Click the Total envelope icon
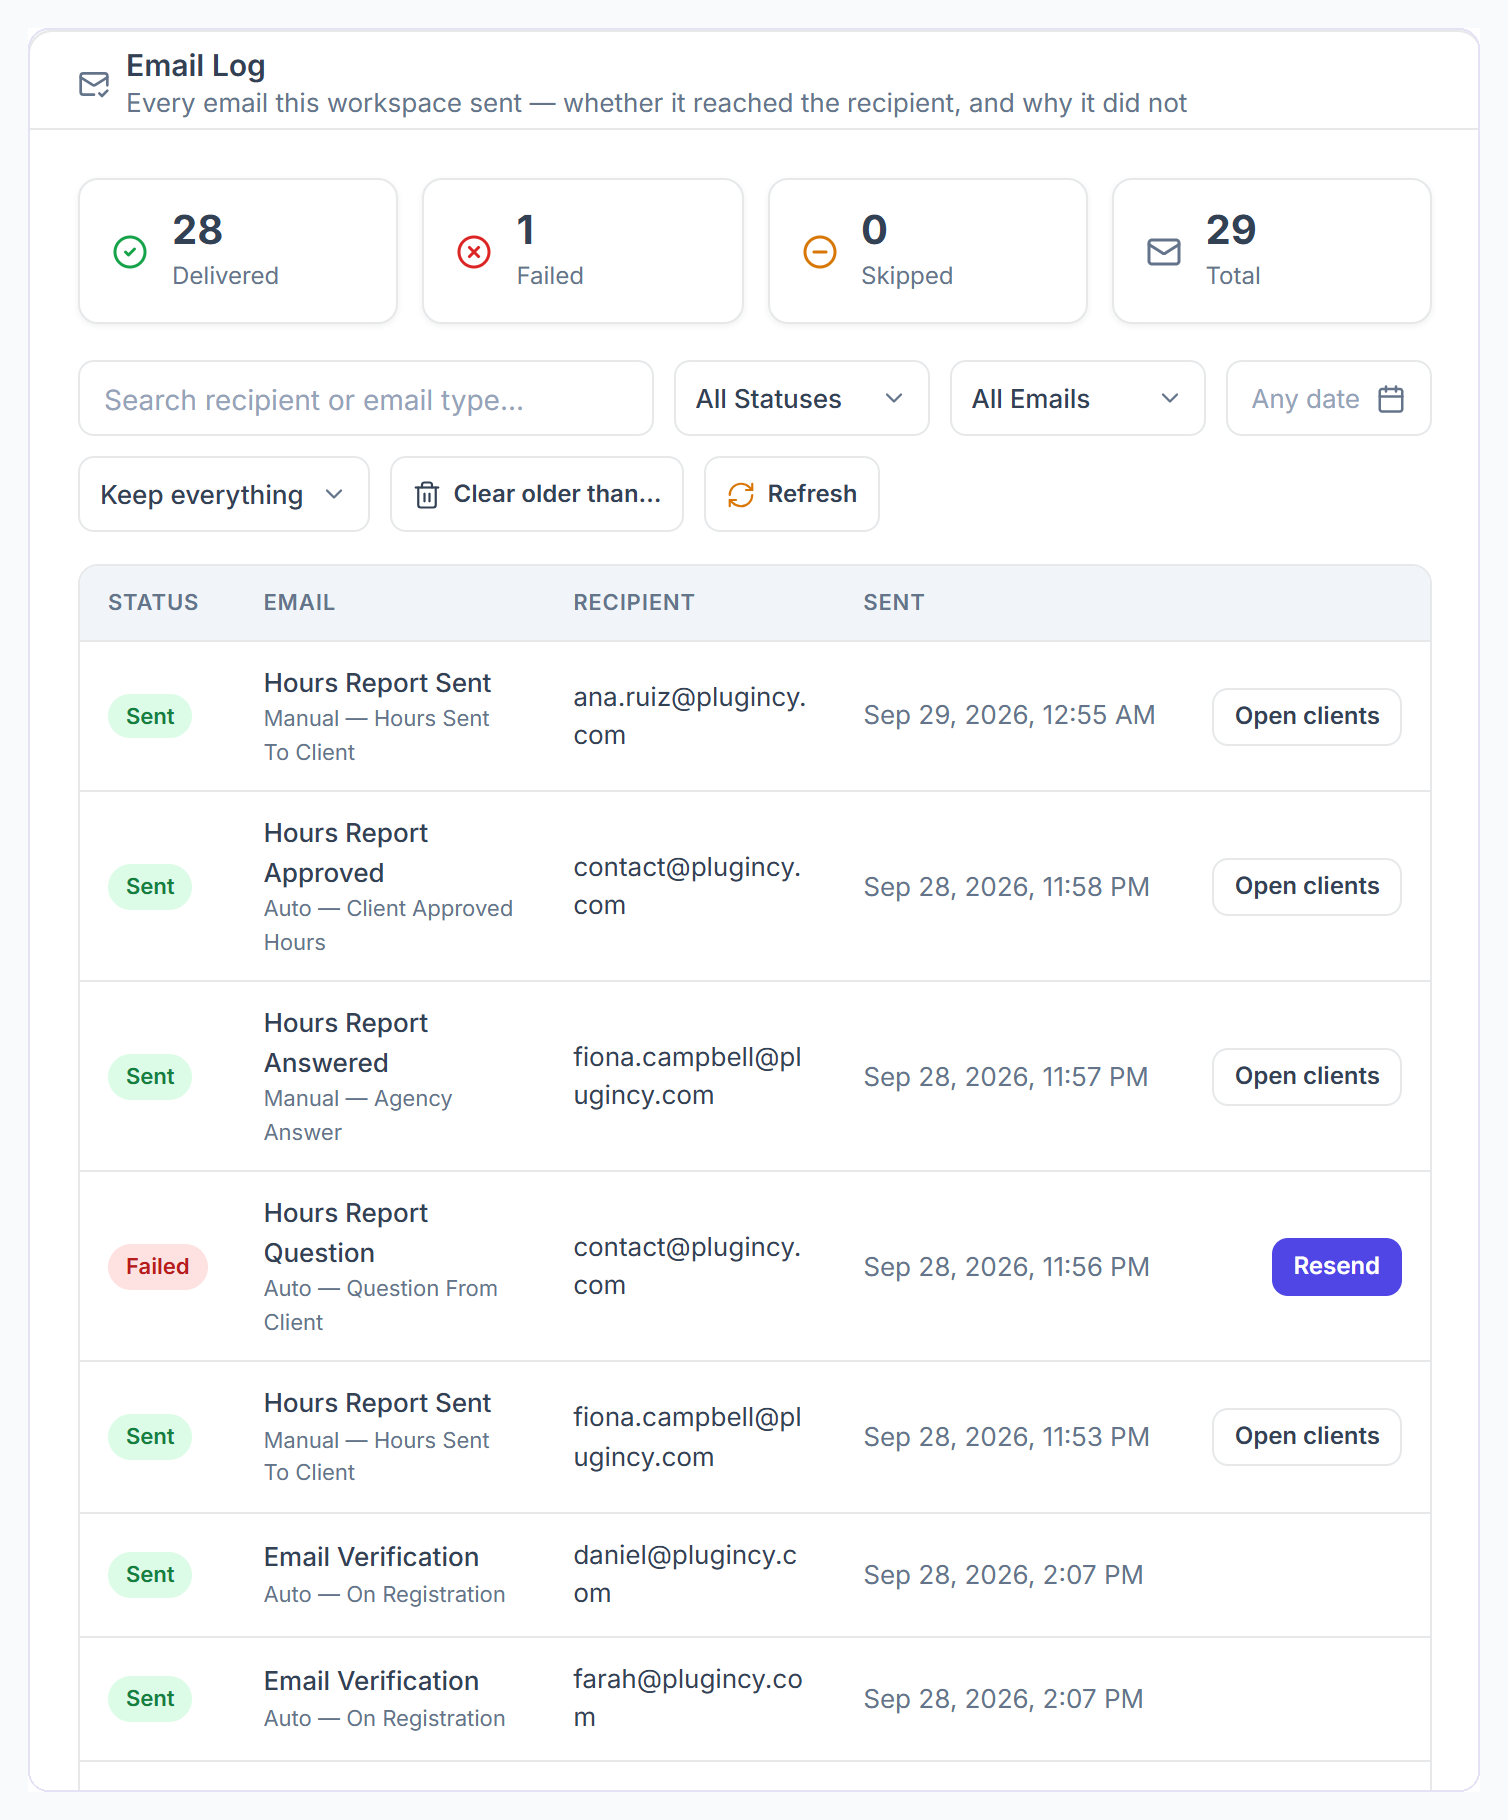1508x1820 pixels. click(x=1164, y=252)
